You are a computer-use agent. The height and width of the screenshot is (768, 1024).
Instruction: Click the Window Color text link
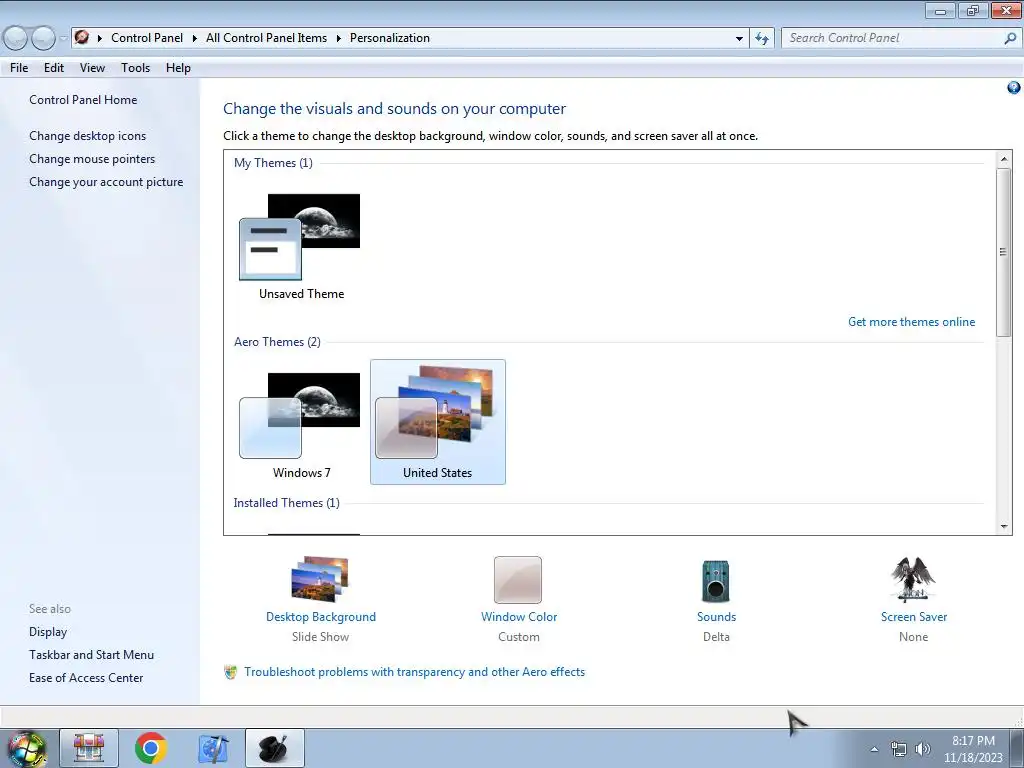tap(519, 617)
